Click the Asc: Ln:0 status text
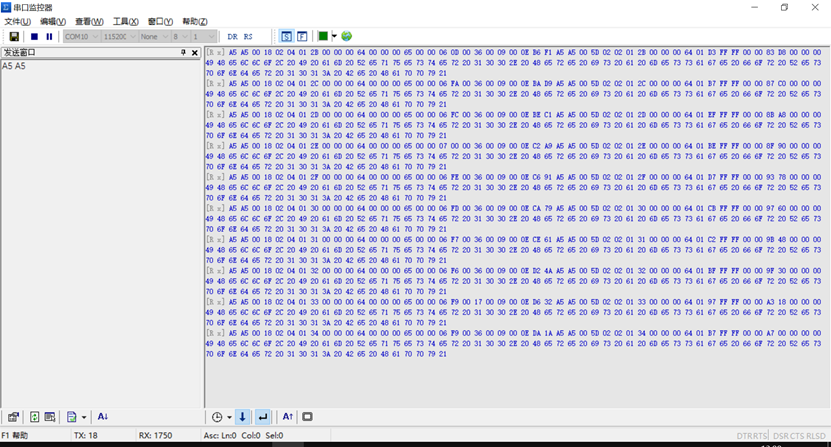The width and height of the screenshot is (831, 447). point(220,435)
